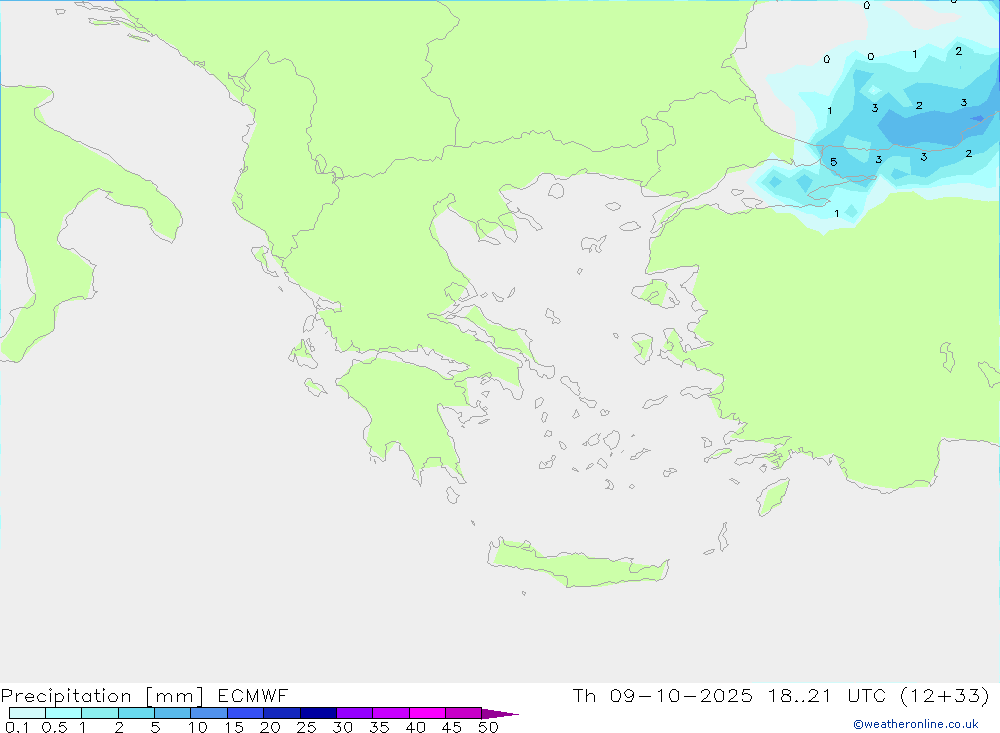Select the 20–25 mm dark blue swatch

coord(282,713)
